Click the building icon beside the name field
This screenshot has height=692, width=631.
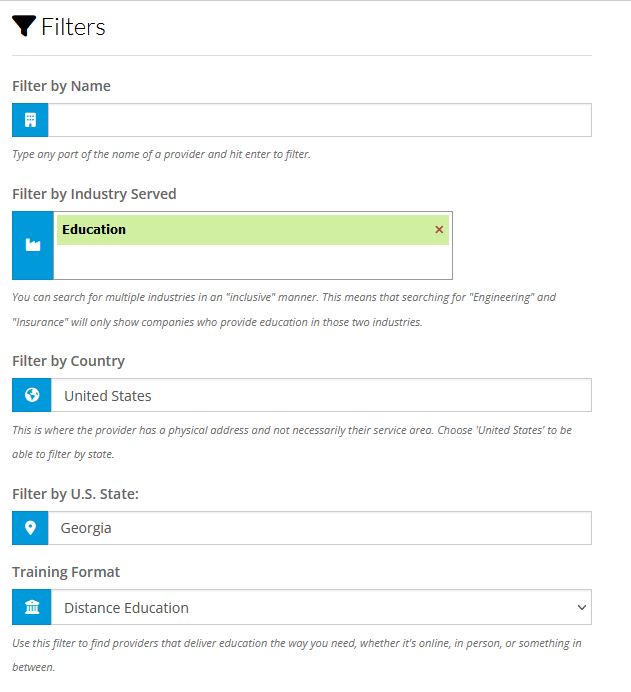click(x=30, y=120)
